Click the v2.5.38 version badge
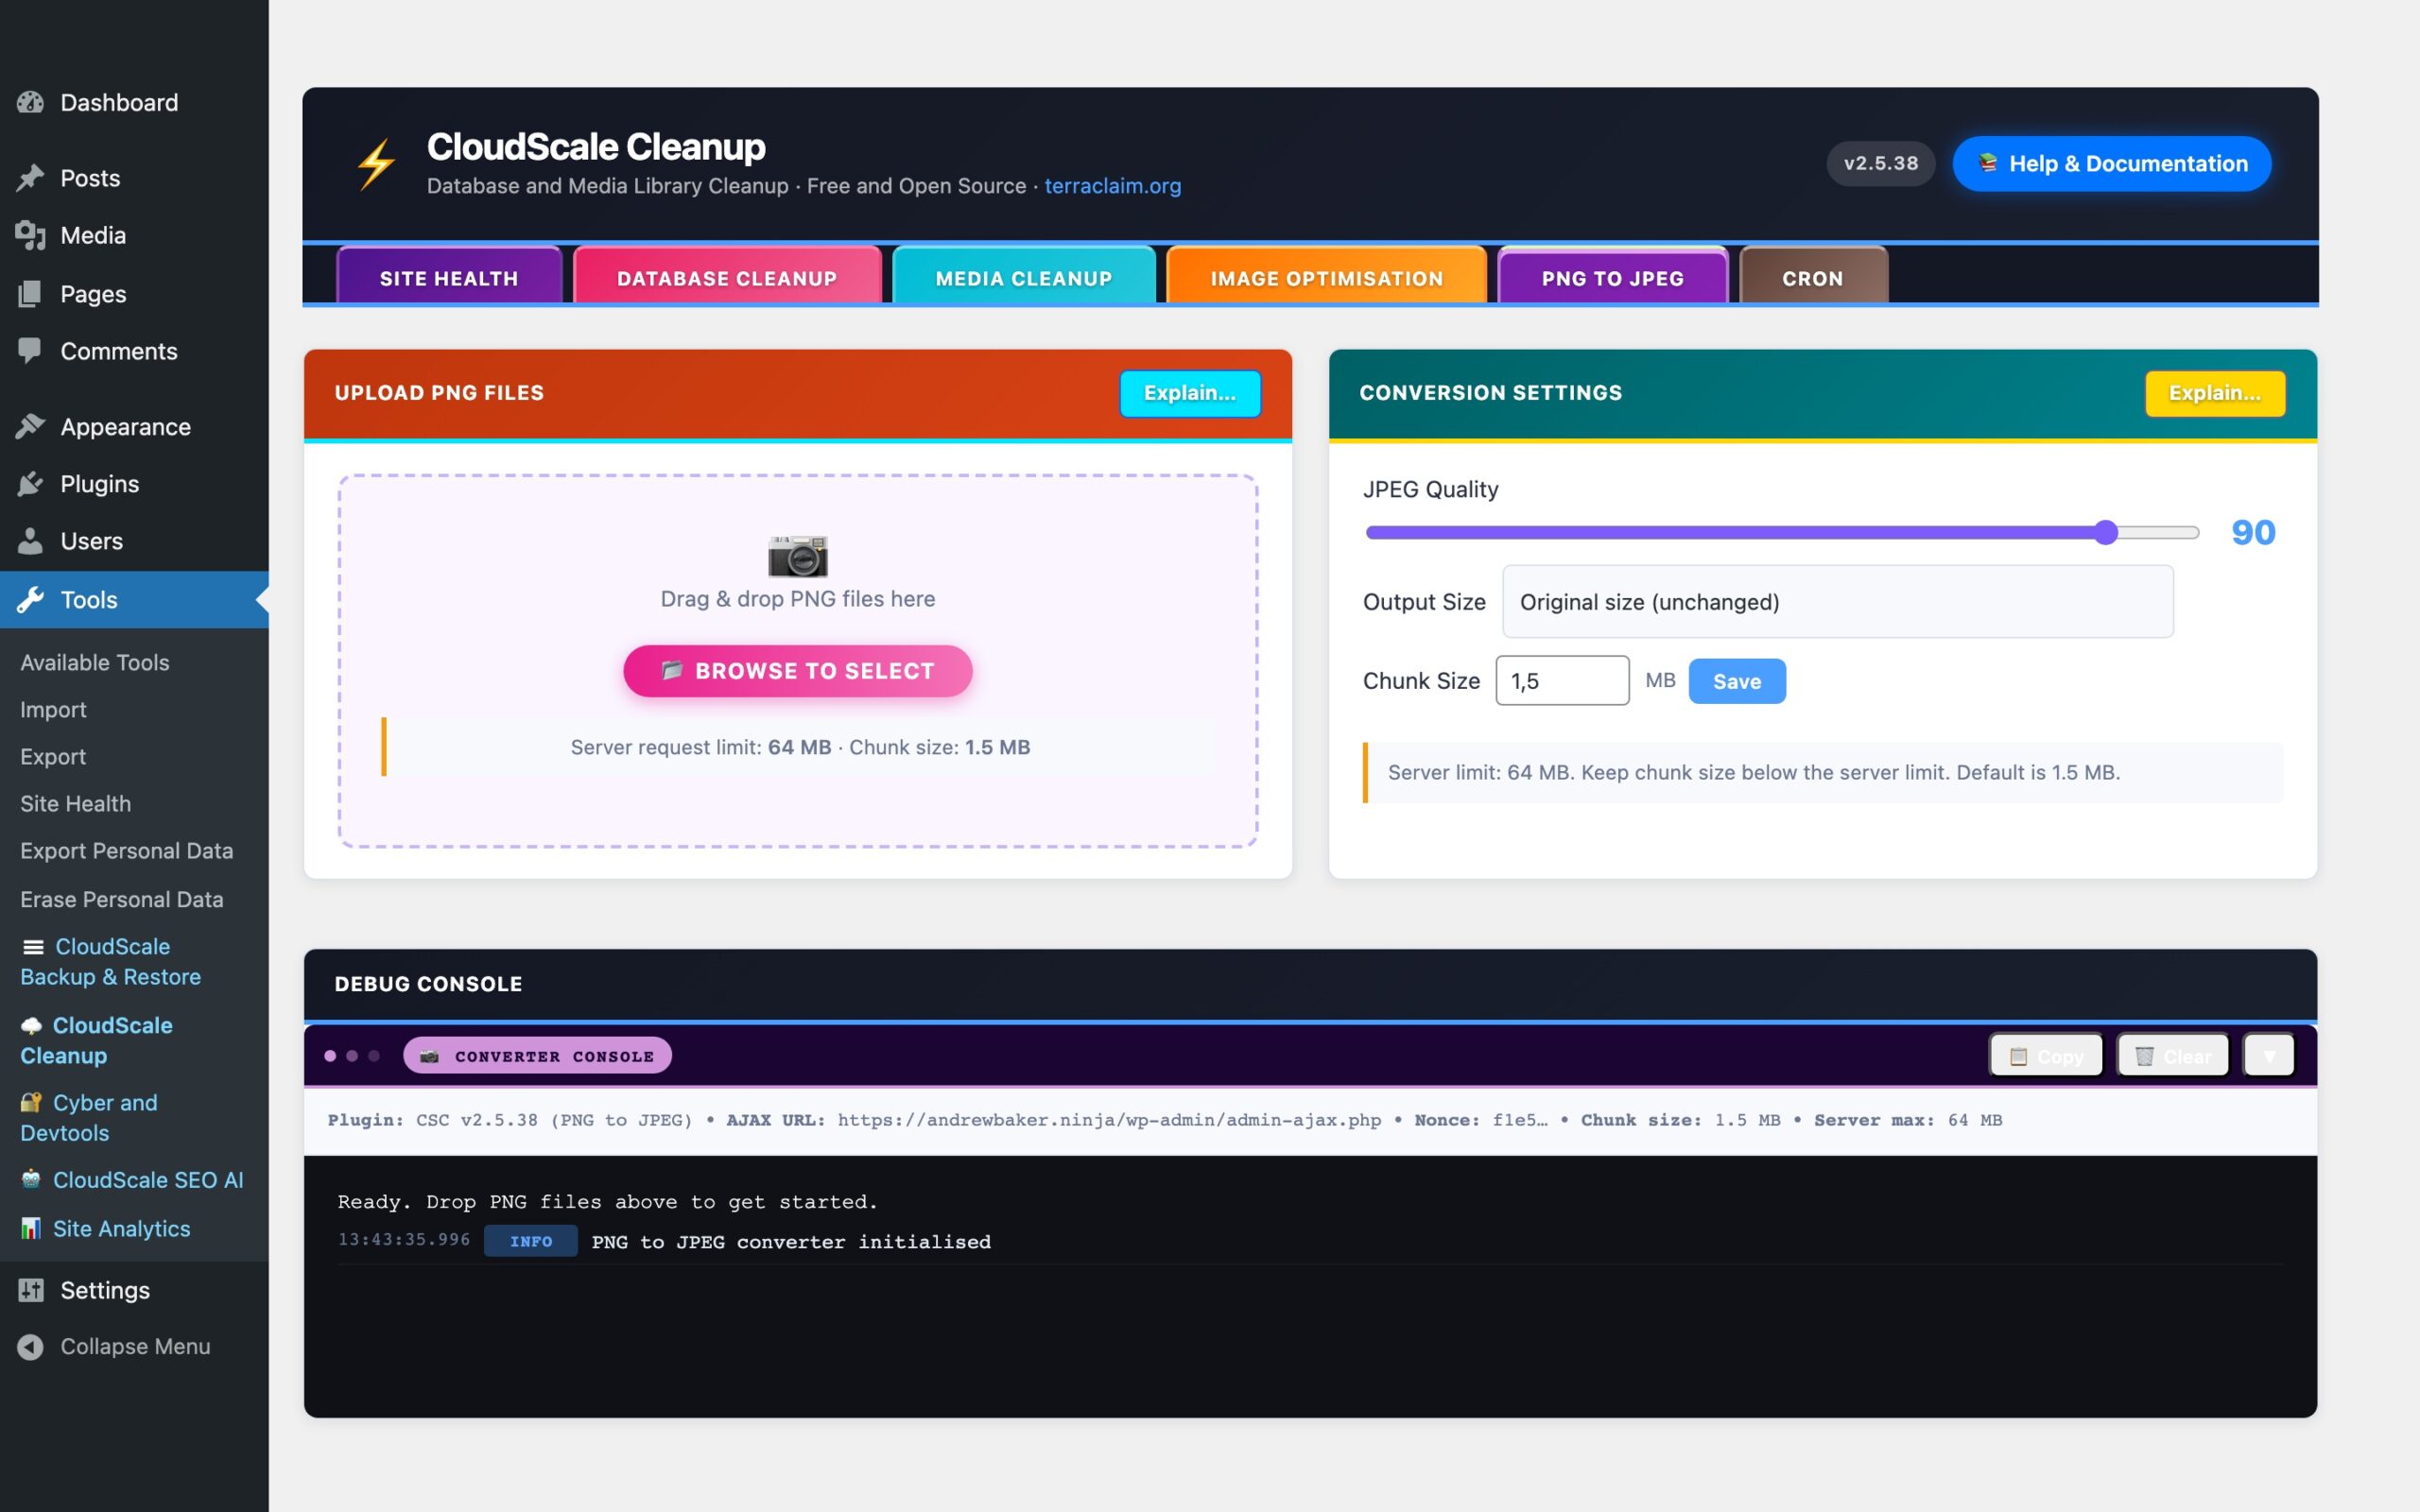The width and height of the screenshot is (2420, 1512). pyautogui.click(x=1880, y=163)
